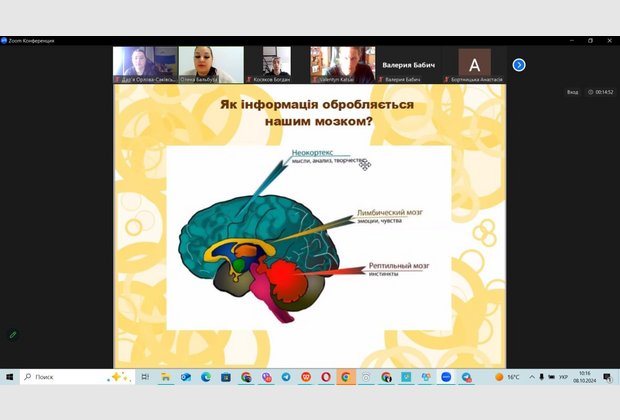Select Олена Бальбуза's video thumbnail
The image size is (620, 420).
[210, 64]
